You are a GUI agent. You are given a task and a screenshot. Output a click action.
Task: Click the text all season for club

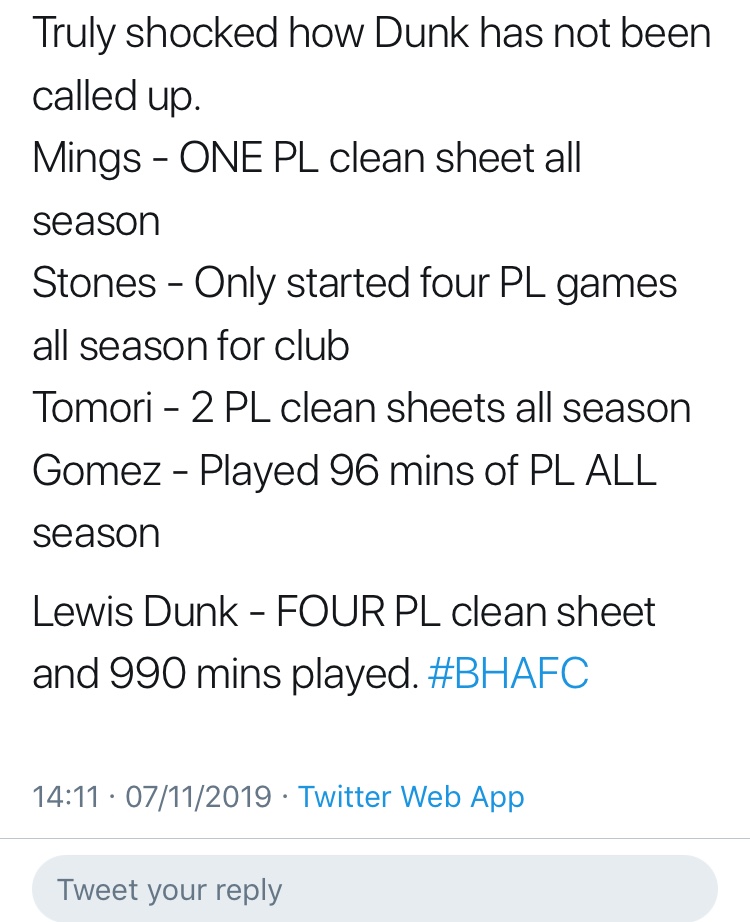tap(191, 345)
